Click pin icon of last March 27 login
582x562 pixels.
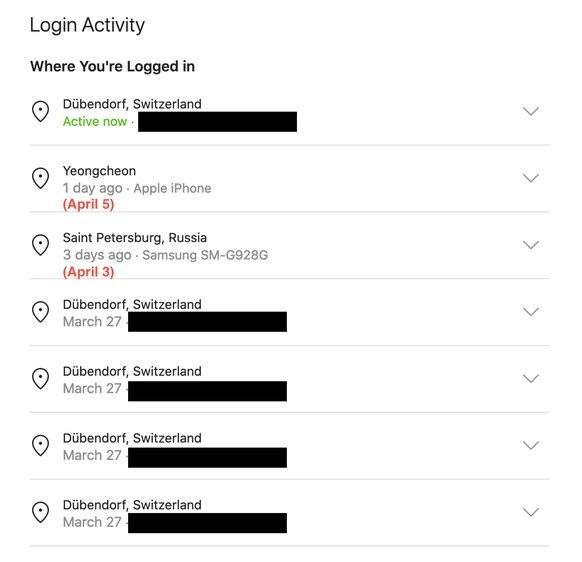coord(40,512)
